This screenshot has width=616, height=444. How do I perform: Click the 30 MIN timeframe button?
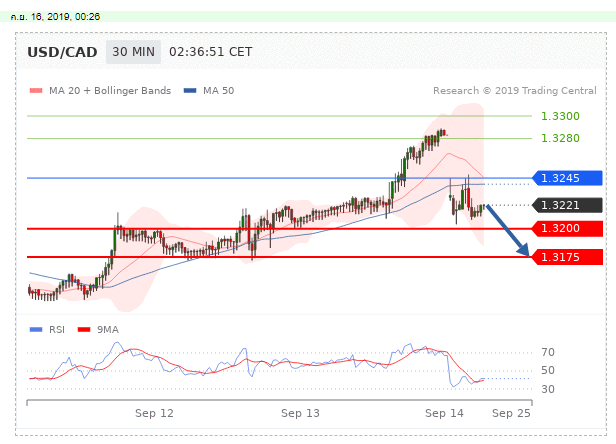133,52
